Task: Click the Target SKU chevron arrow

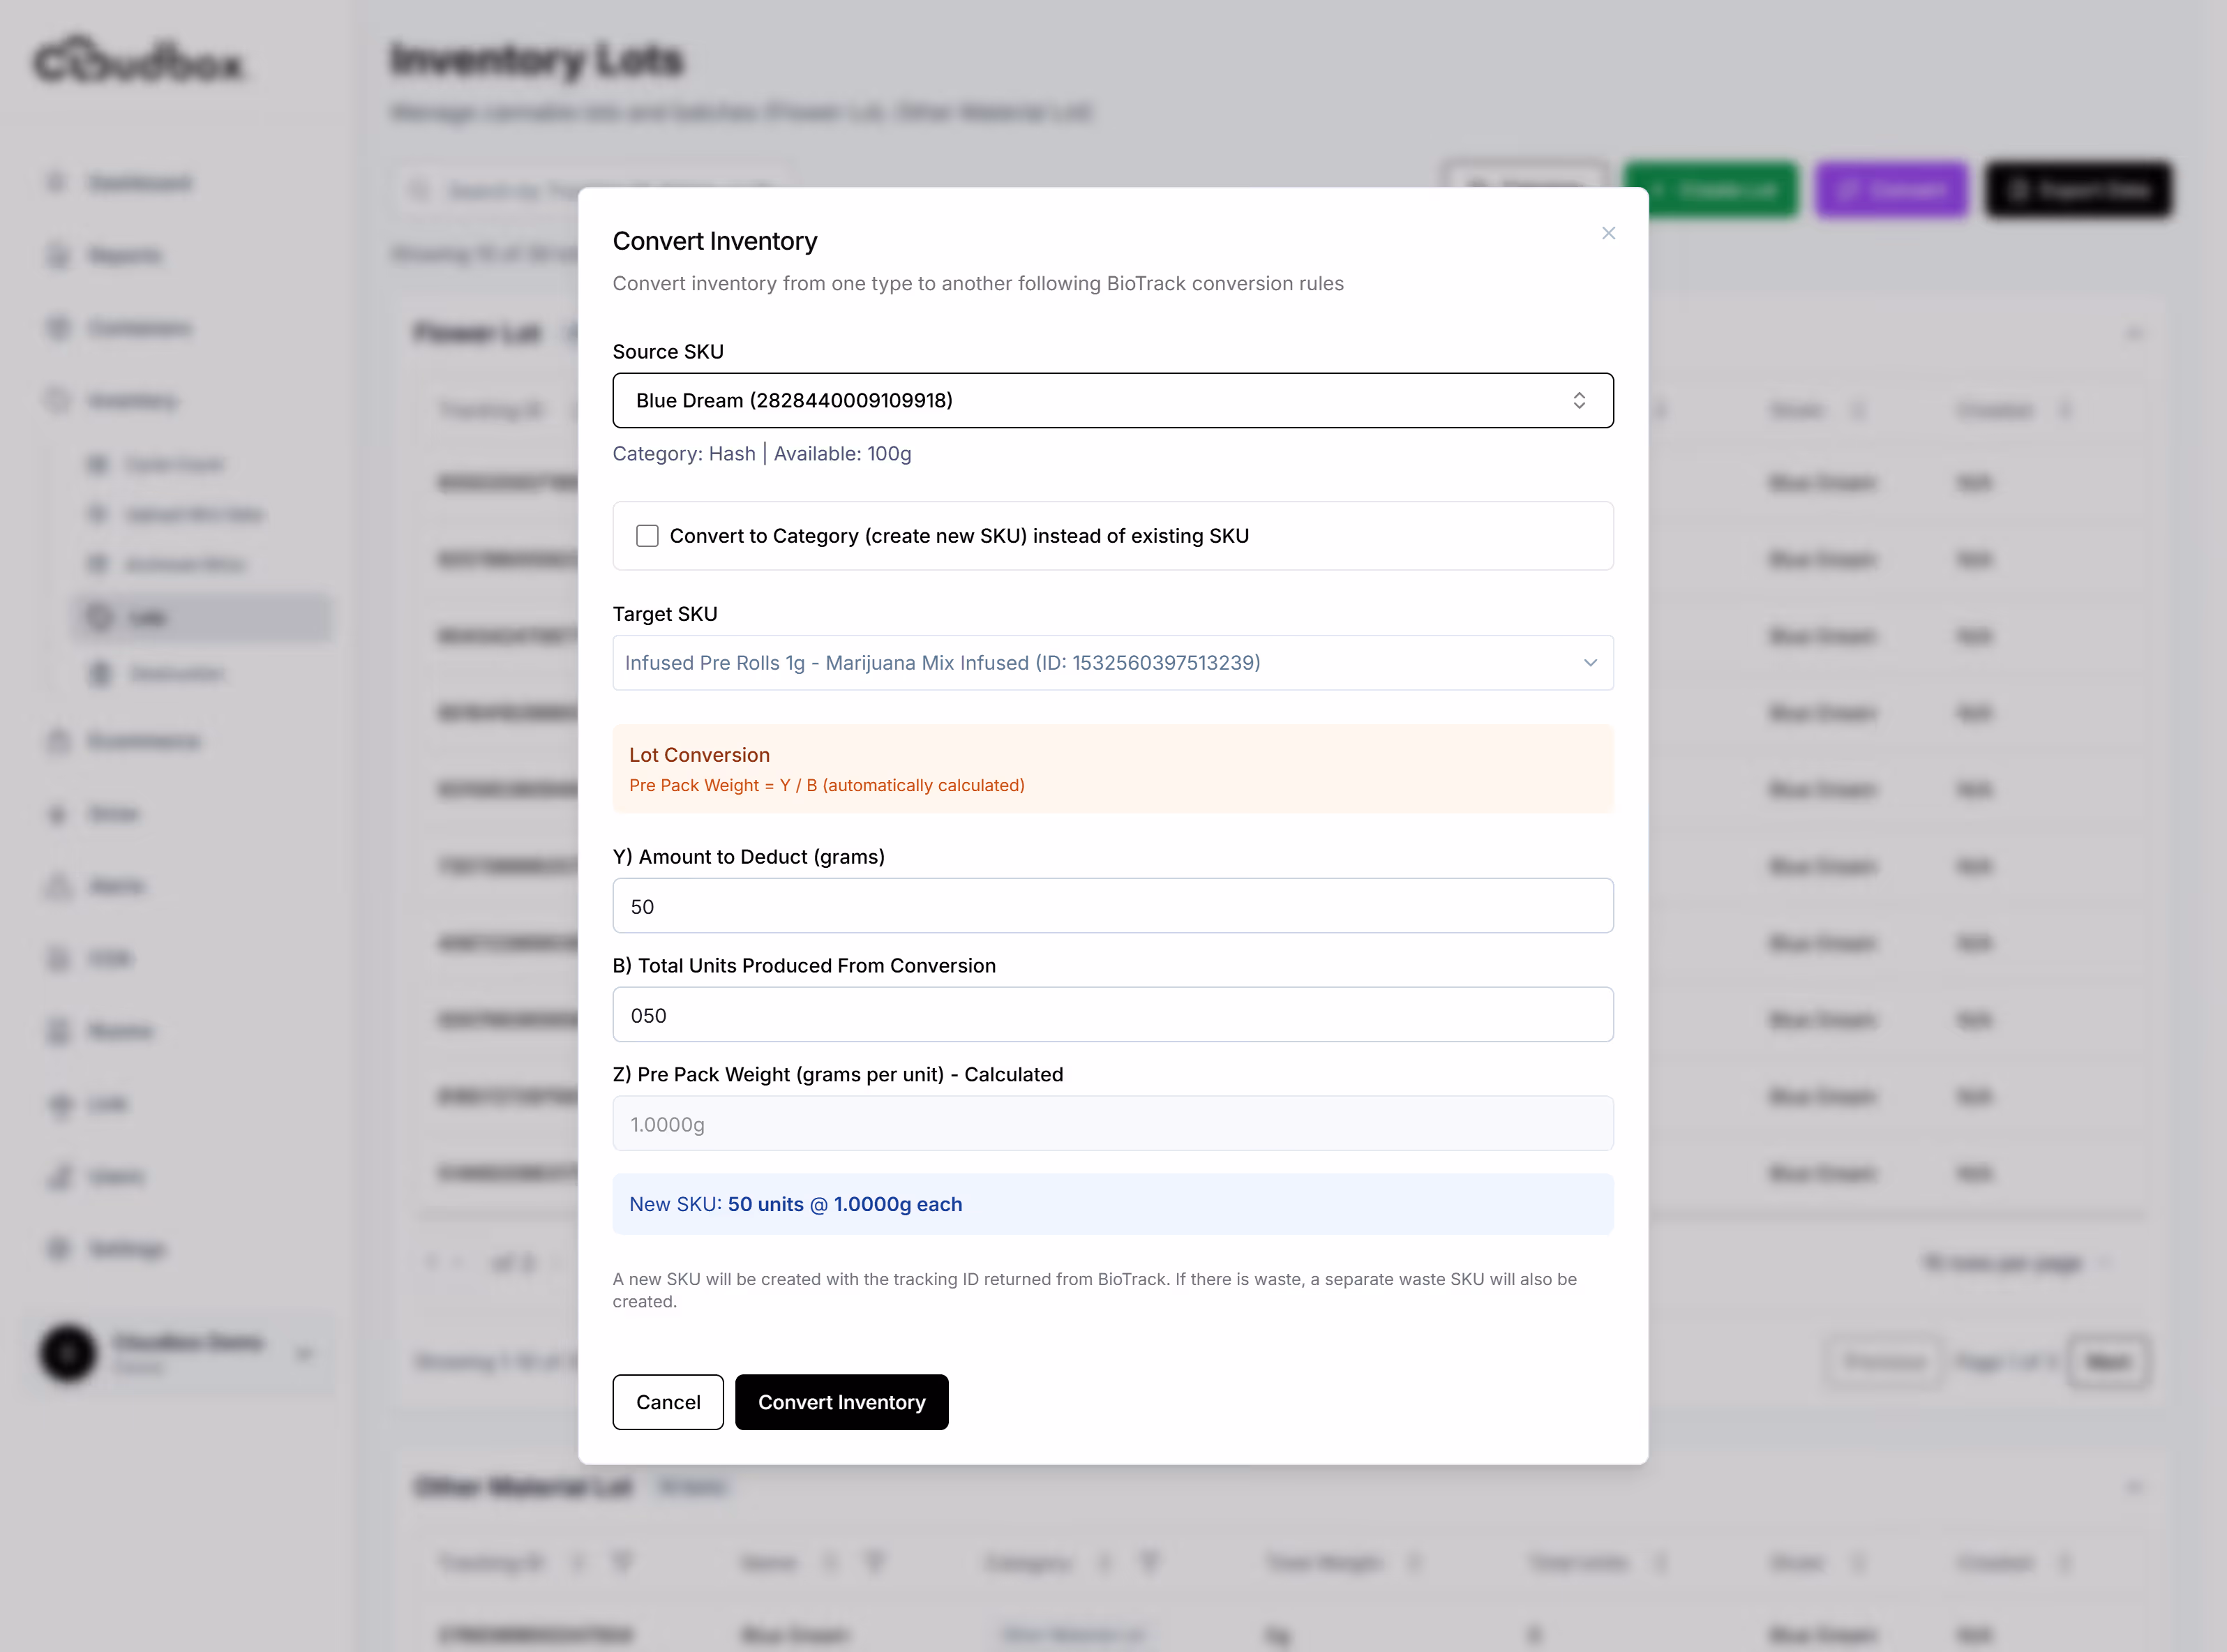Action: point(1590,662)
